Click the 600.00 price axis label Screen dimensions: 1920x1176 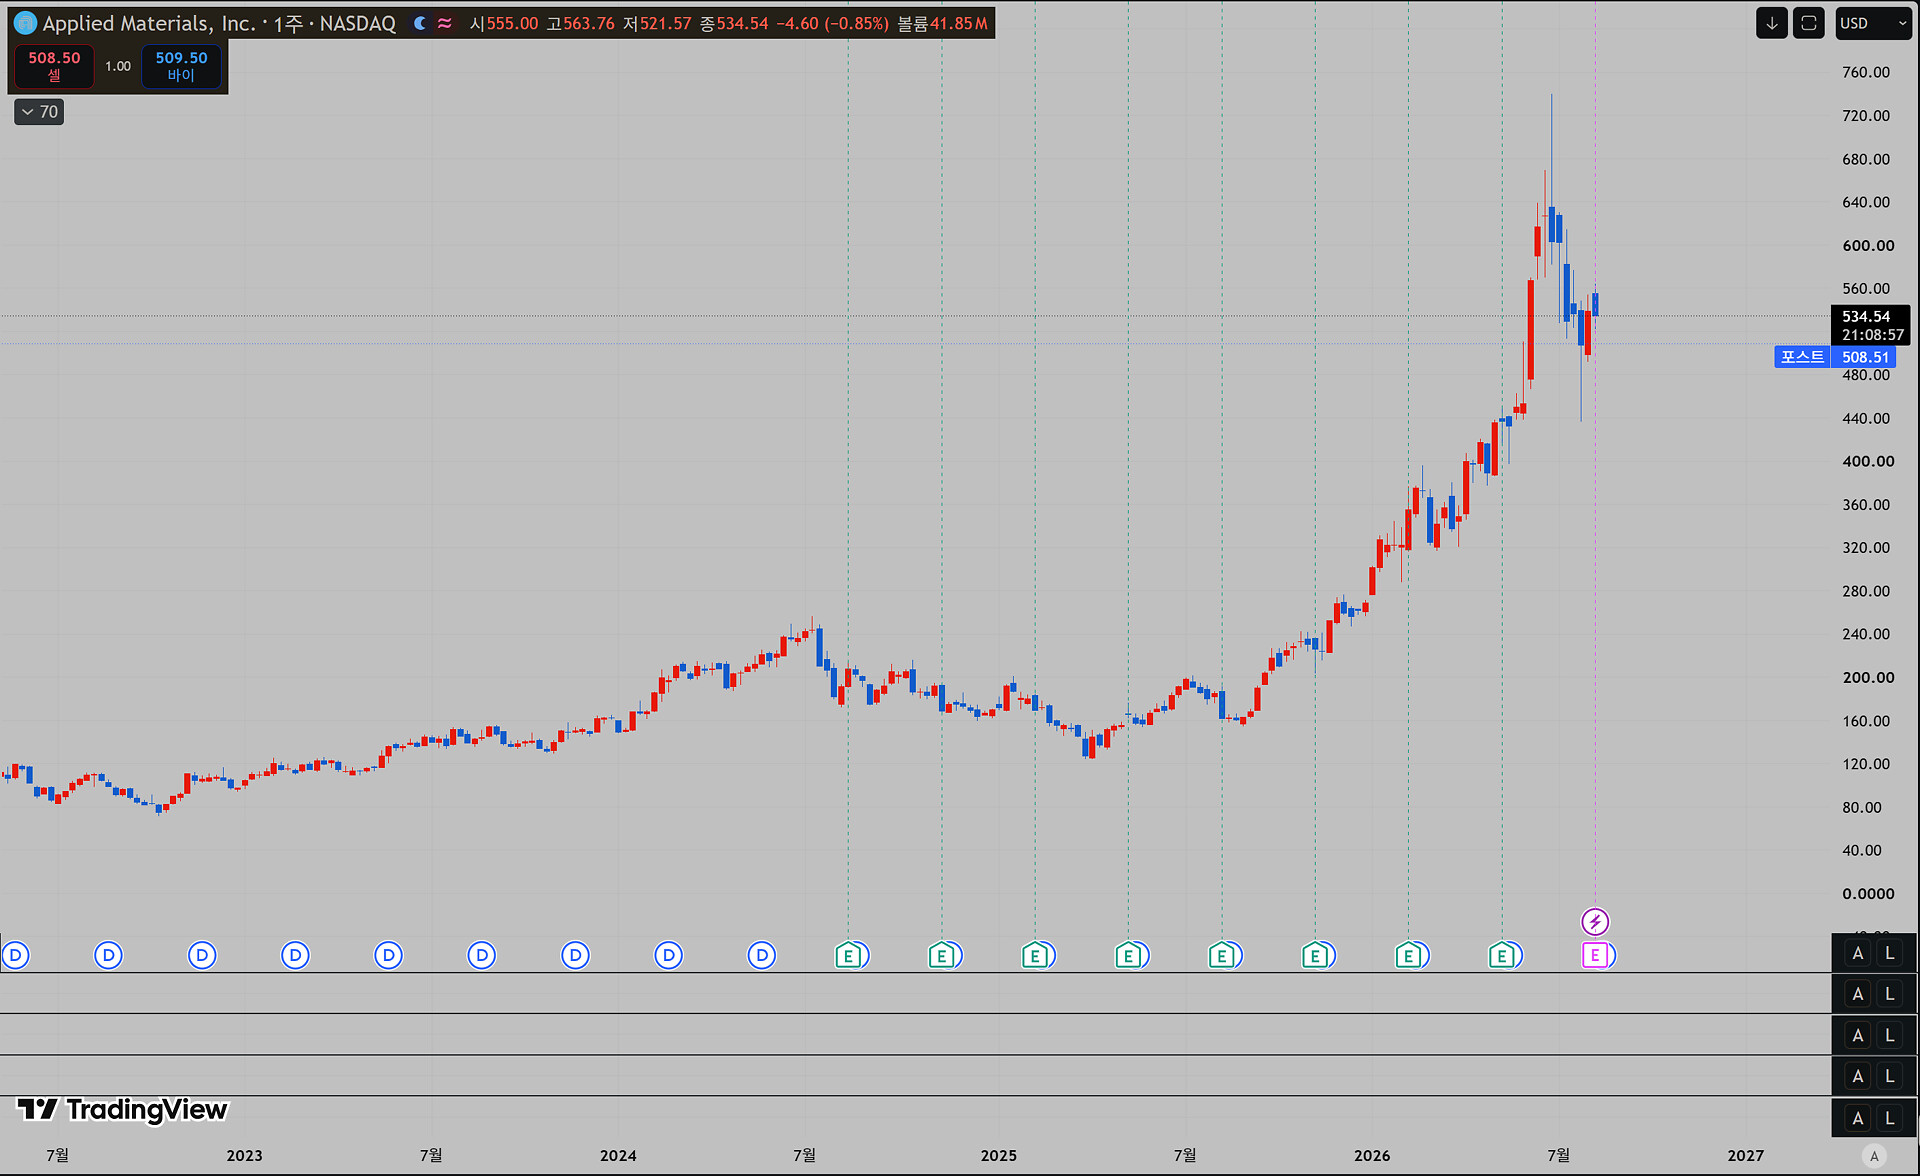[x=1868, y=245]
